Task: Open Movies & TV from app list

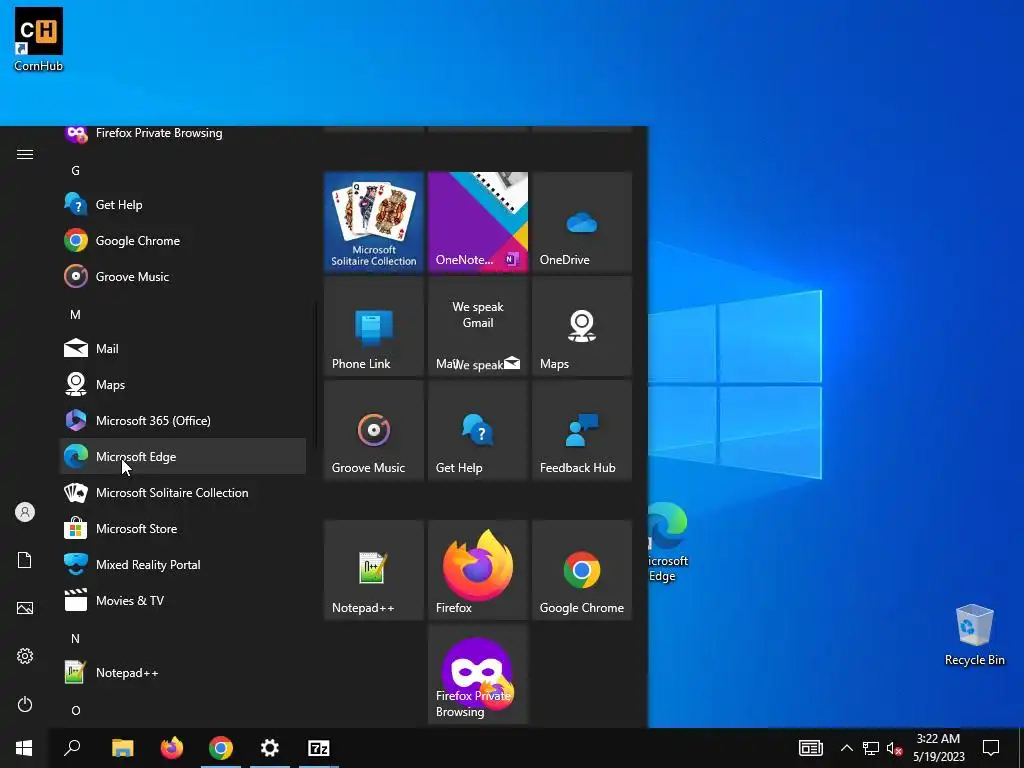Action: (x=183, y=600)
